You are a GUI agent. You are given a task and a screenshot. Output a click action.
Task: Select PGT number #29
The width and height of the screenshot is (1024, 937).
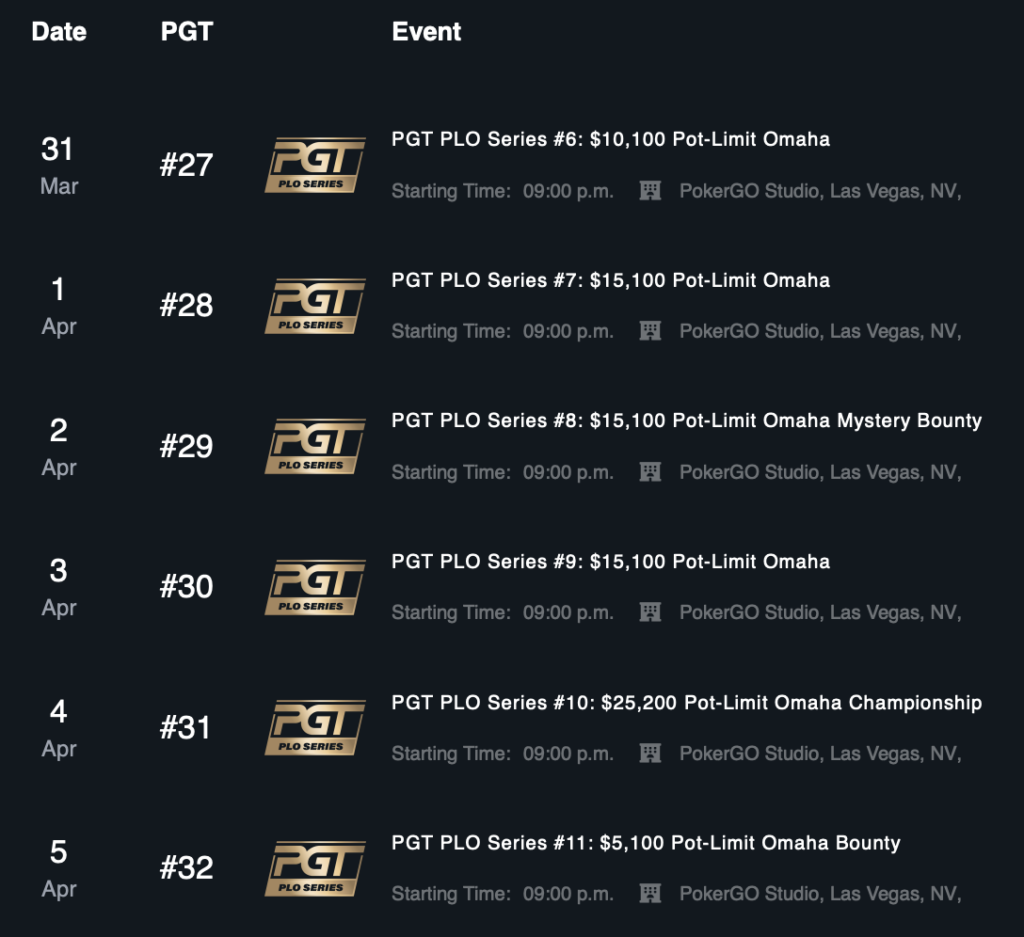click(186, 447)
